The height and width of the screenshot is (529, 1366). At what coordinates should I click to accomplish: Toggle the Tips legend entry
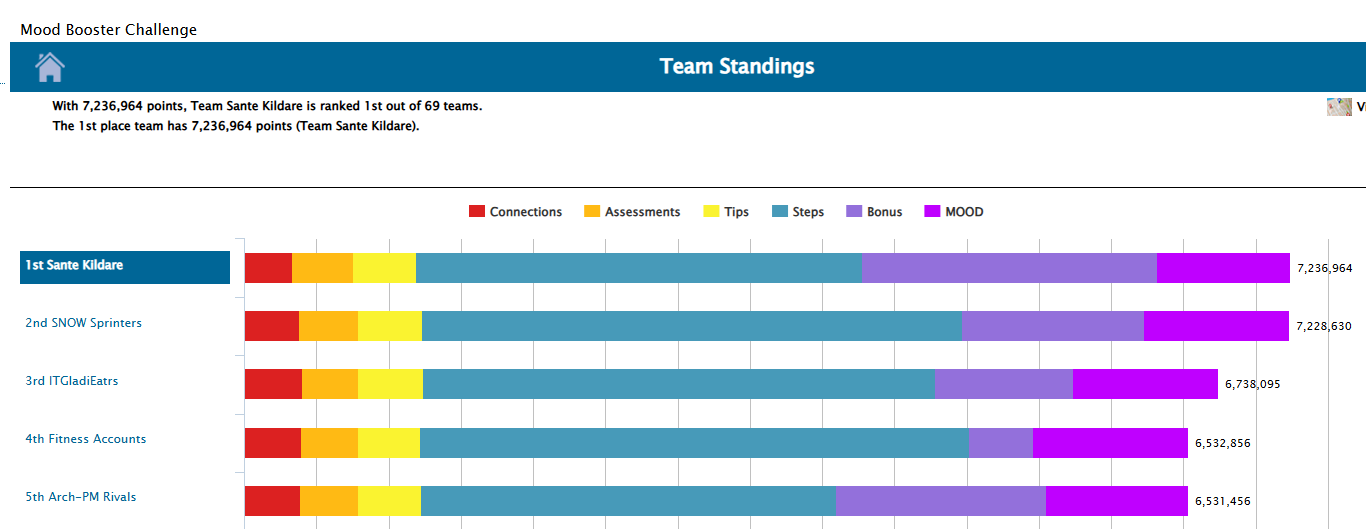(x=727, y=212)
